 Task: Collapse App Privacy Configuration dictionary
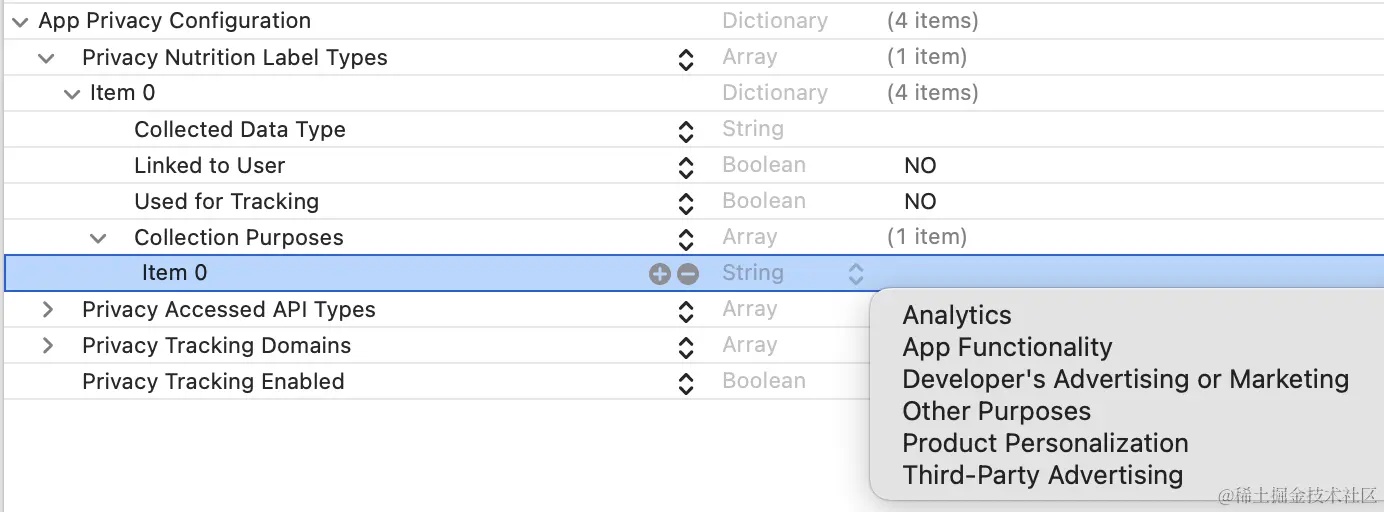(x=20, y=21)
